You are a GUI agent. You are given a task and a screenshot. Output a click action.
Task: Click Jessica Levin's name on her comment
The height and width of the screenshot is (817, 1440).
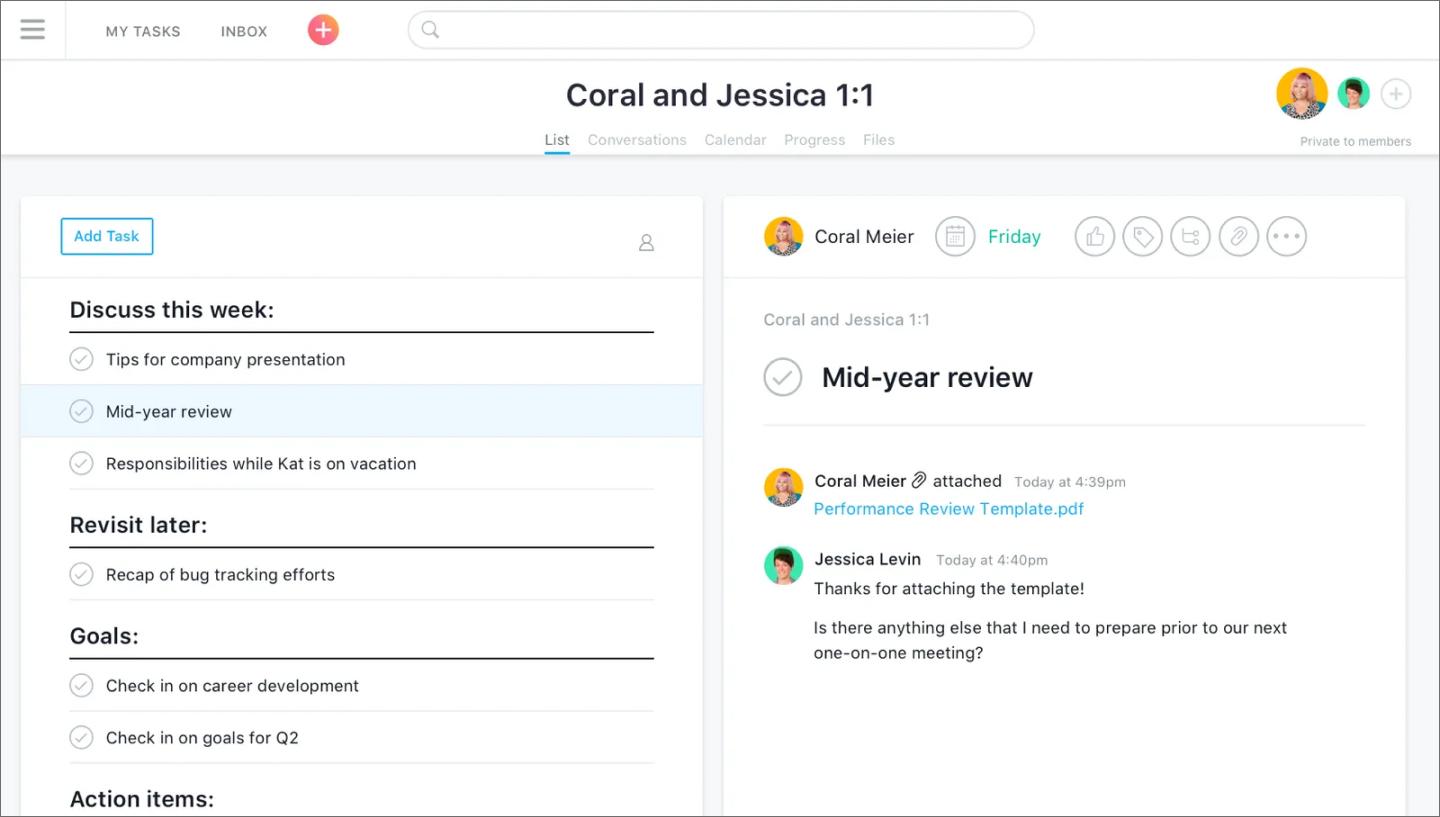point(867,559)
